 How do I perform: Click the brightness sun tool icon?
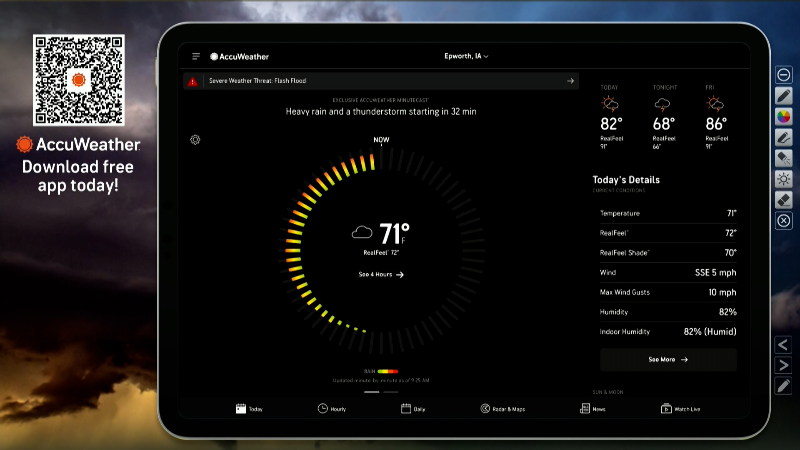pyautogui.click(x=784, y=179)
